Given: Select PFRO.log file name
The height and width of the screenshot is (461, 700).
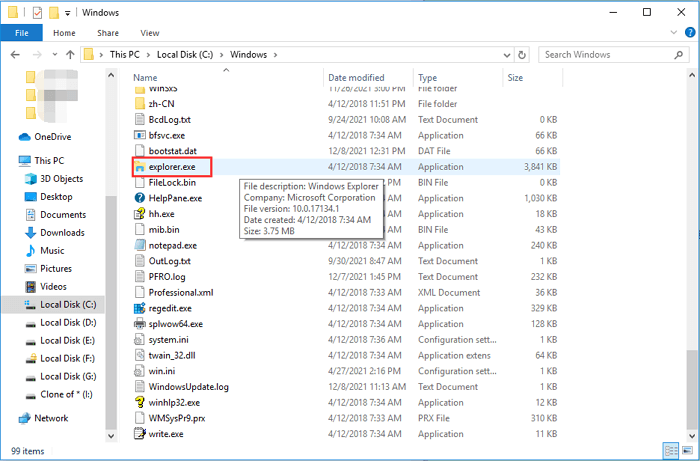Looking at the screenshot, I should [x=167, y=277].
